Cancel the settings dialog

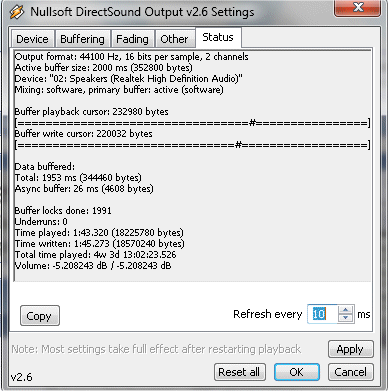pos(351,372)
